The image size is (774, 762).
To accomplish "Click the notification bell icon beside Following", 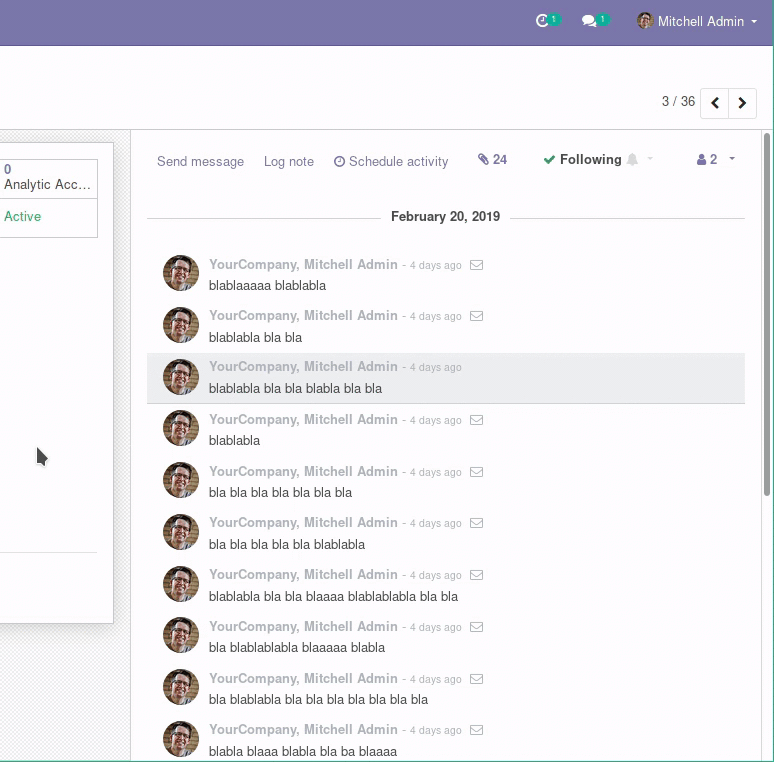I will click(x=632, y=160).
